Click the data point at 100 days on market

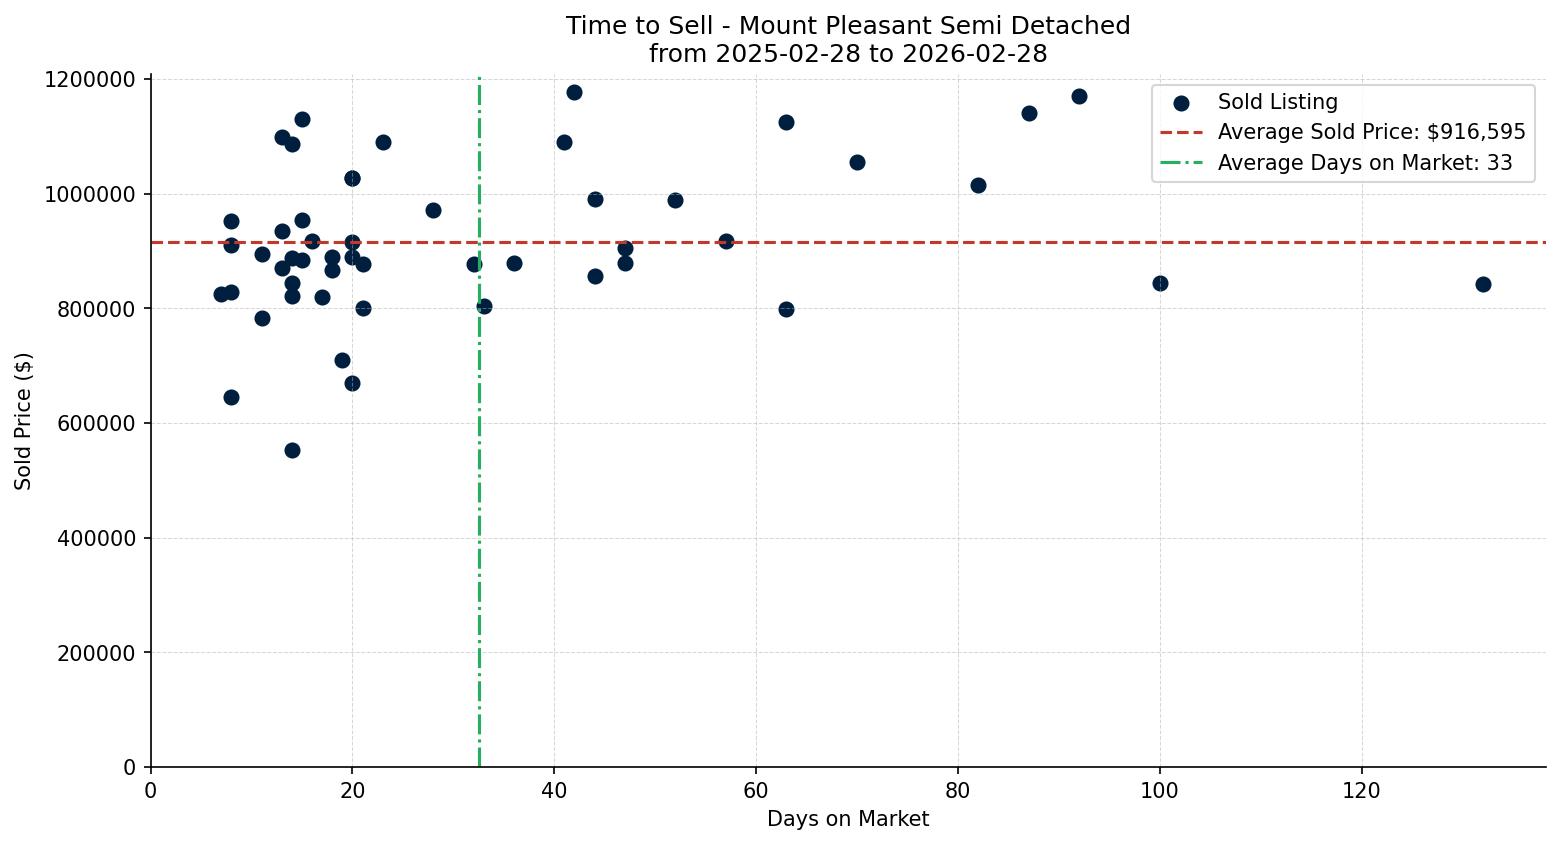click(1160, 283)
